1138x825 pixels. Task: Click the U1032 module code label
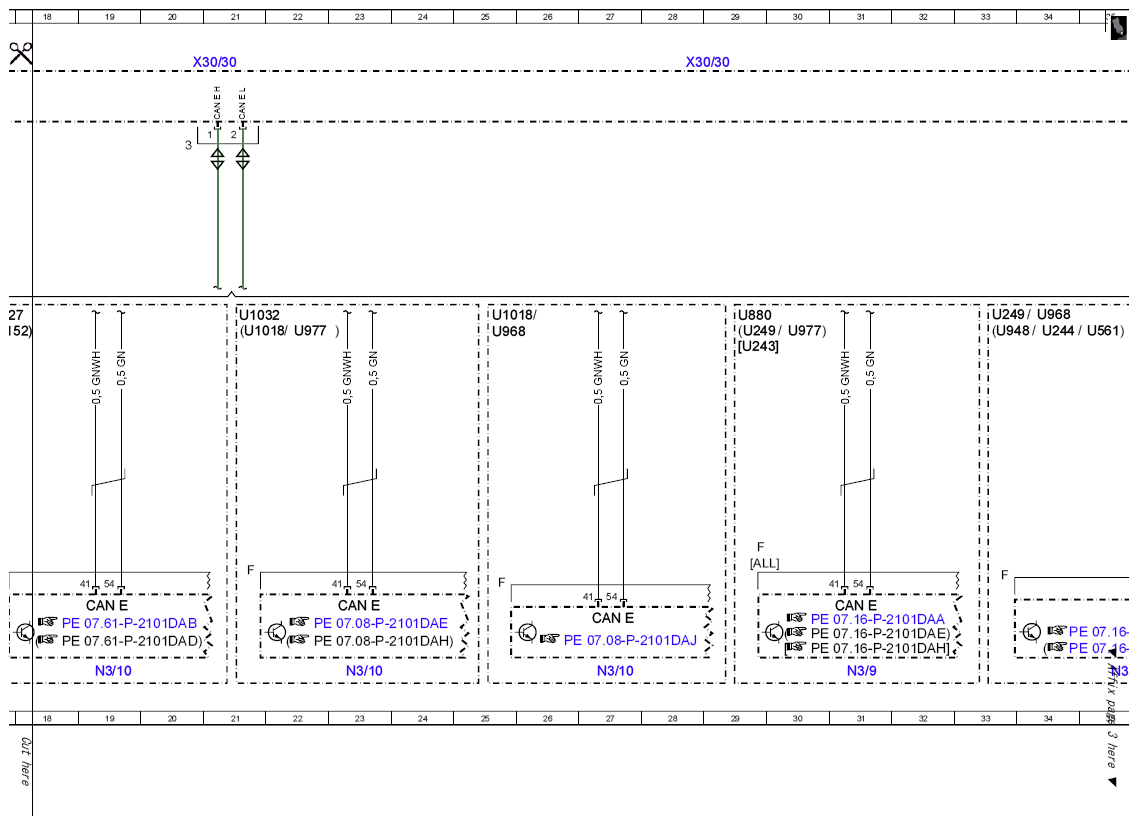pyautogui.click(x=259, y=315)
